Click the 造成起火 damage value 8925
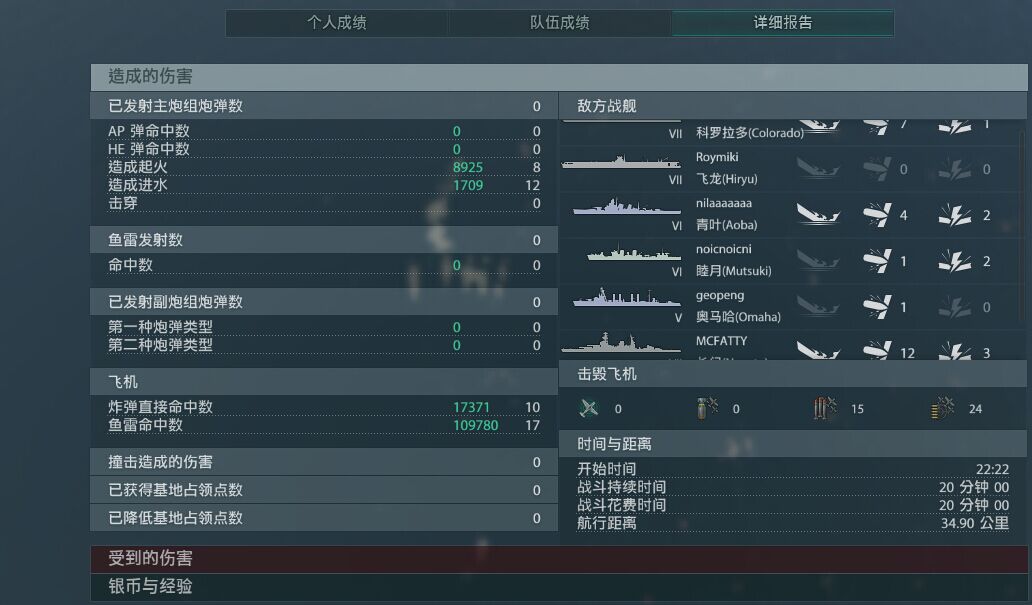Viewport: 1032px width, 605px height. point(468,167)
